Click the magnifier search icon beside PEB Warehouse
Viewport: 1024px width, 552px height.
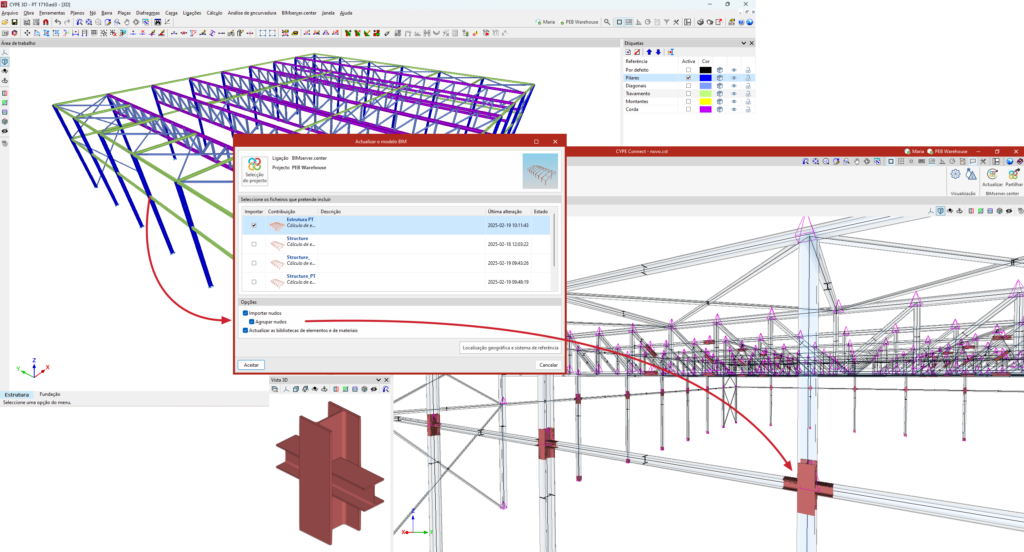(x=607, y=22)
